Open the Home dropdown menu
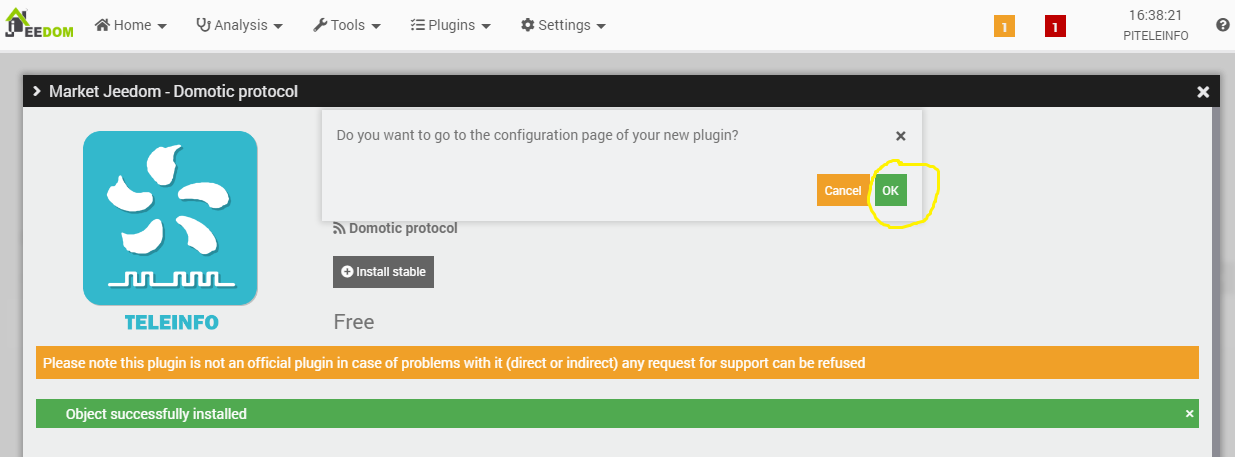 click(131, 25)
